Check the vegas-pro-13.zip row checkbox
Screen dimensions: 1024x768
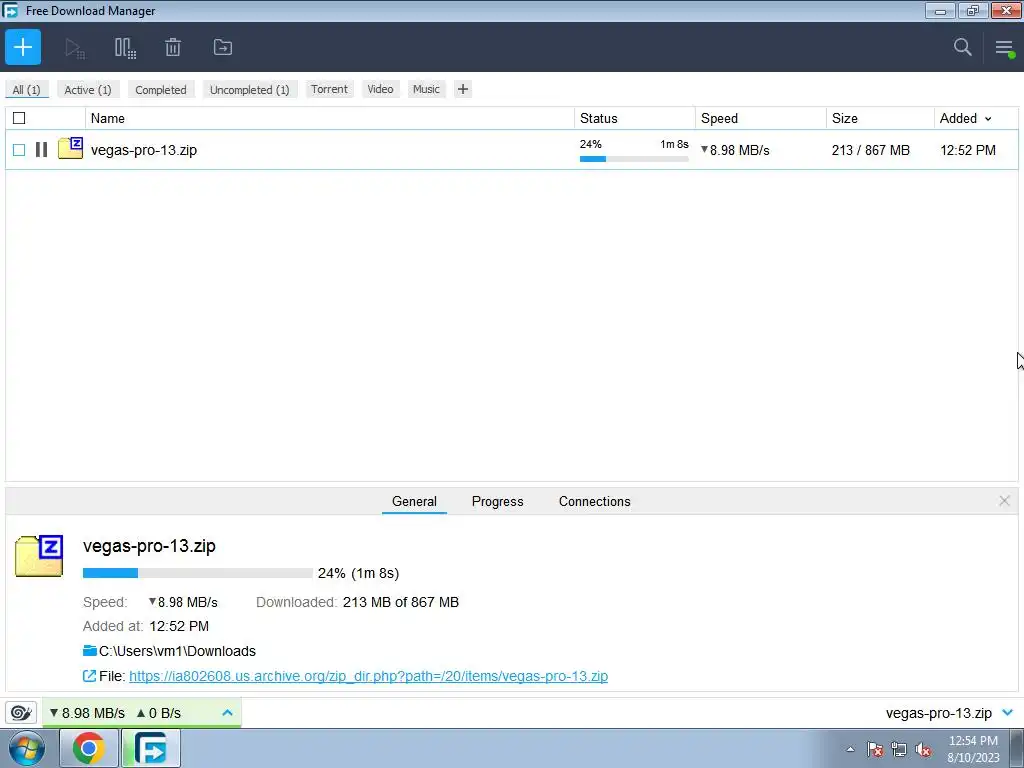click(19, 150)
